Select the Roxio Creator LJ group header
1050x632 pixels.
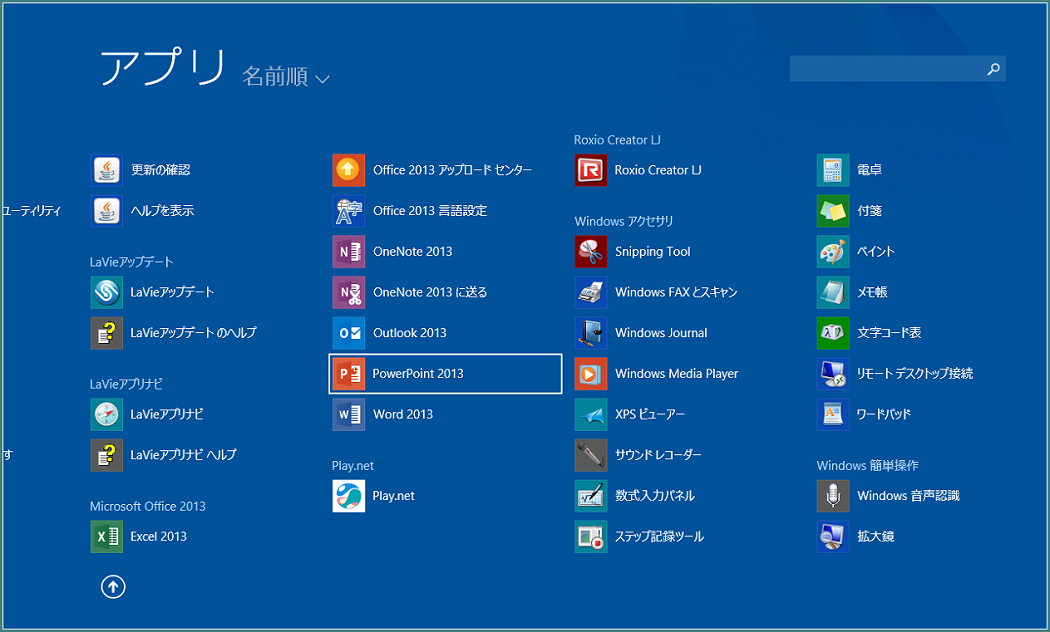(x=617, y=140)
